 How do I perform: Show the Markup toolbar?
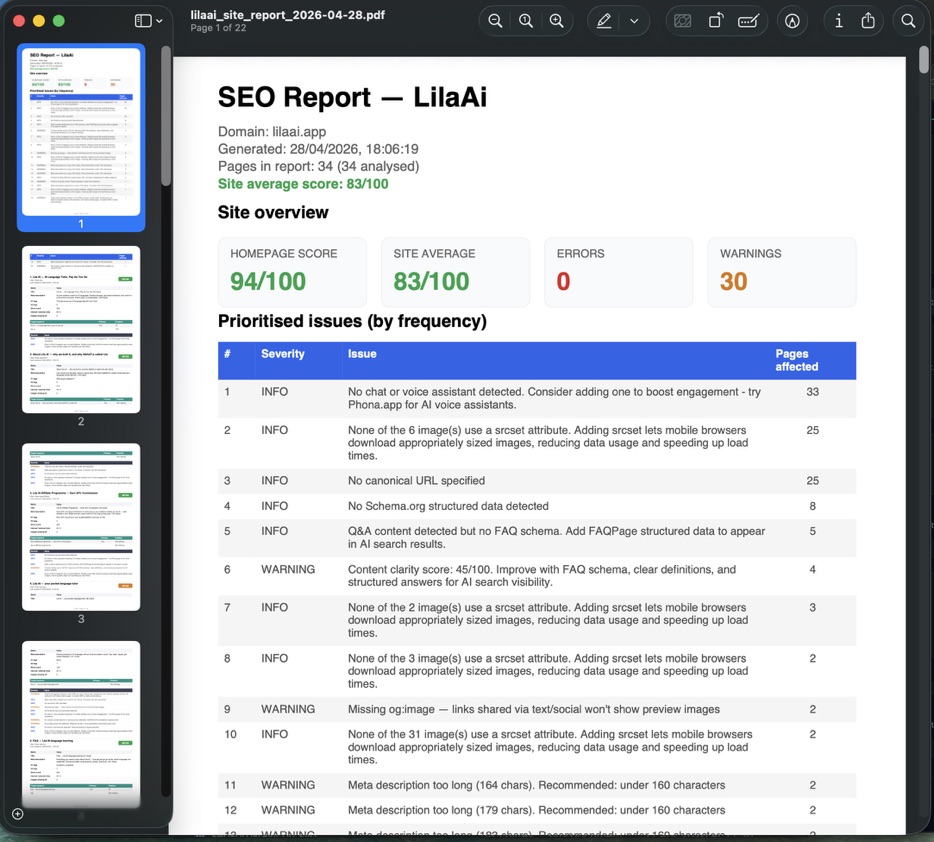(792, 21)
